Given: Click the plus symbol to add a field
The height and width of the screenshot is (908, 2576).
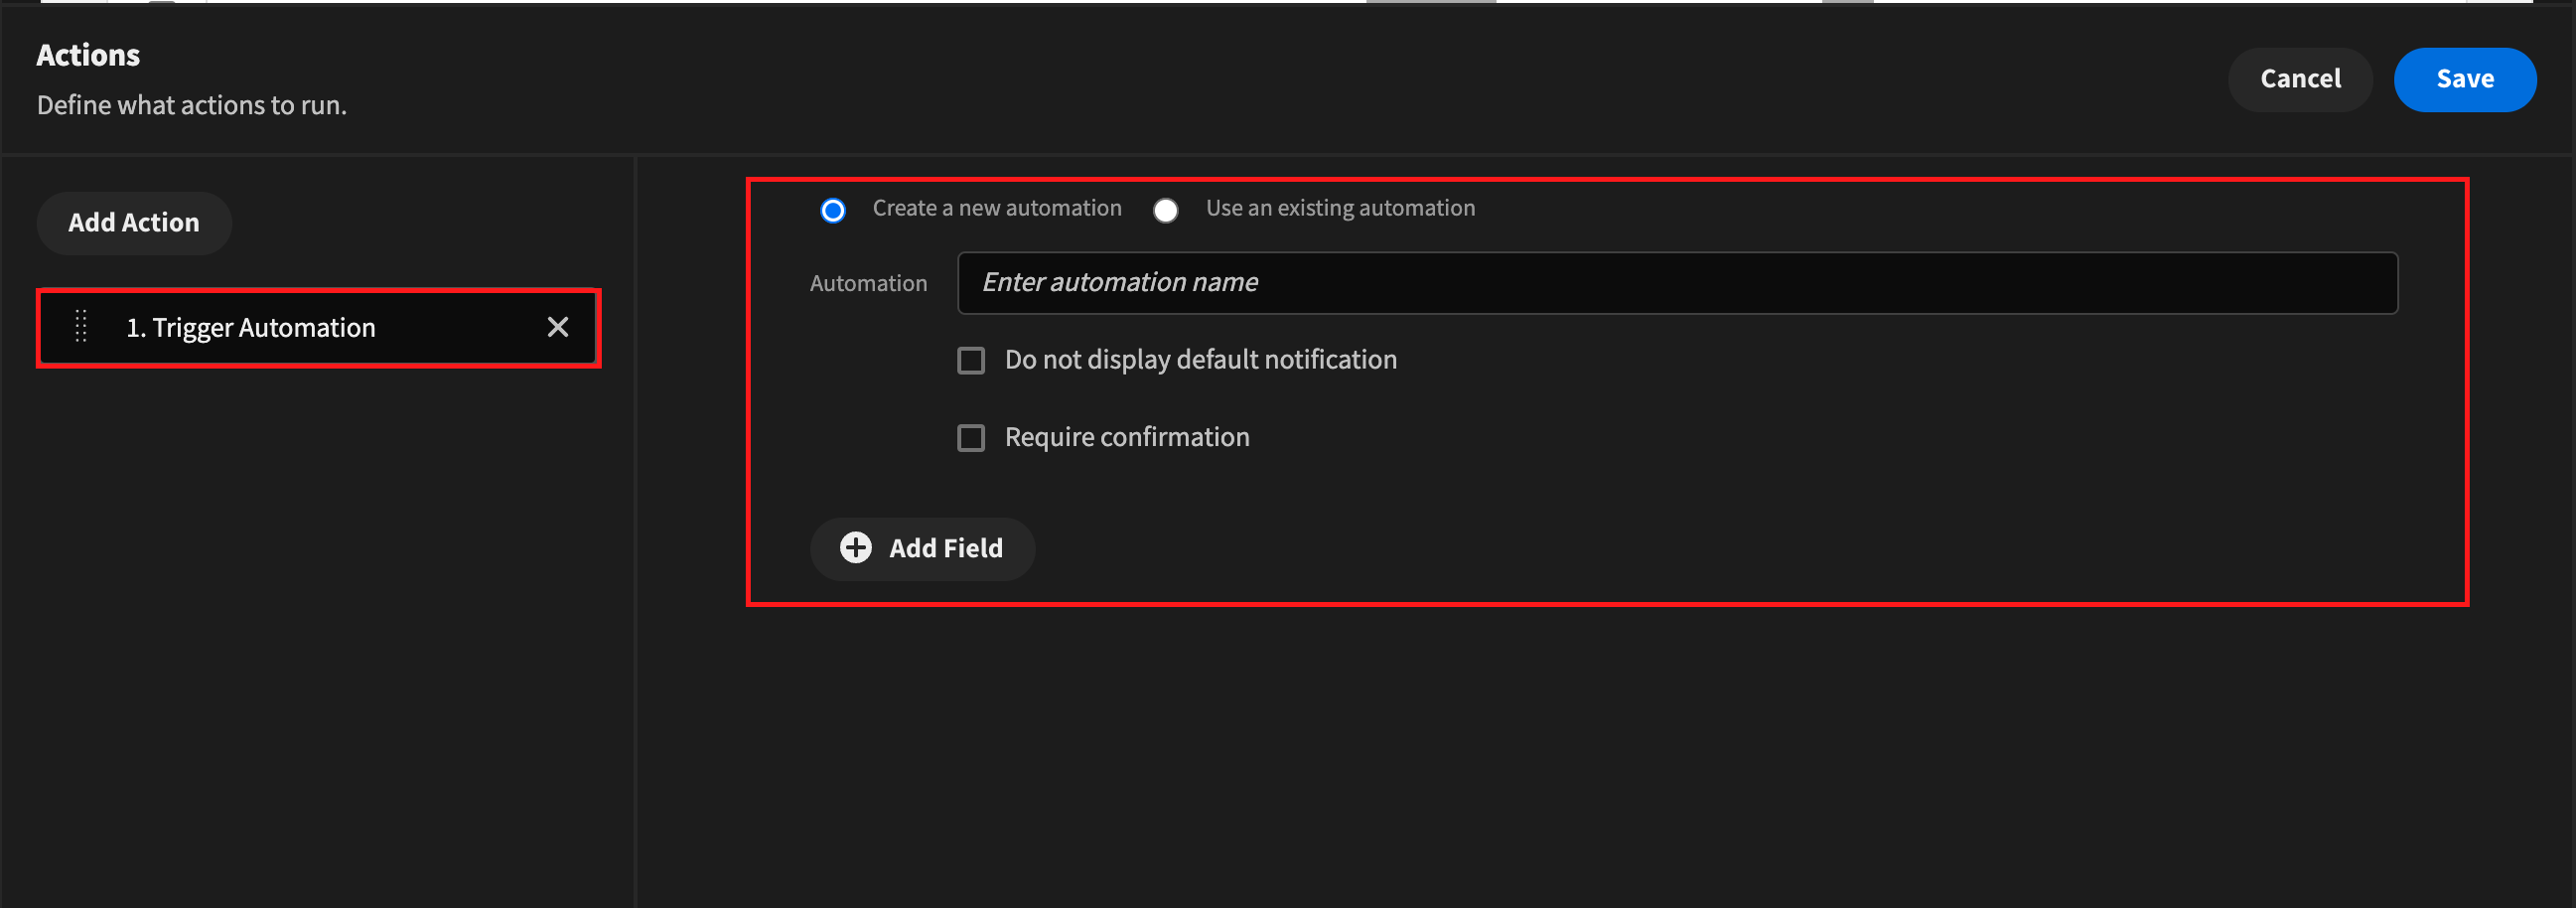Looking at the screenshot, I should tap(855, 548).
